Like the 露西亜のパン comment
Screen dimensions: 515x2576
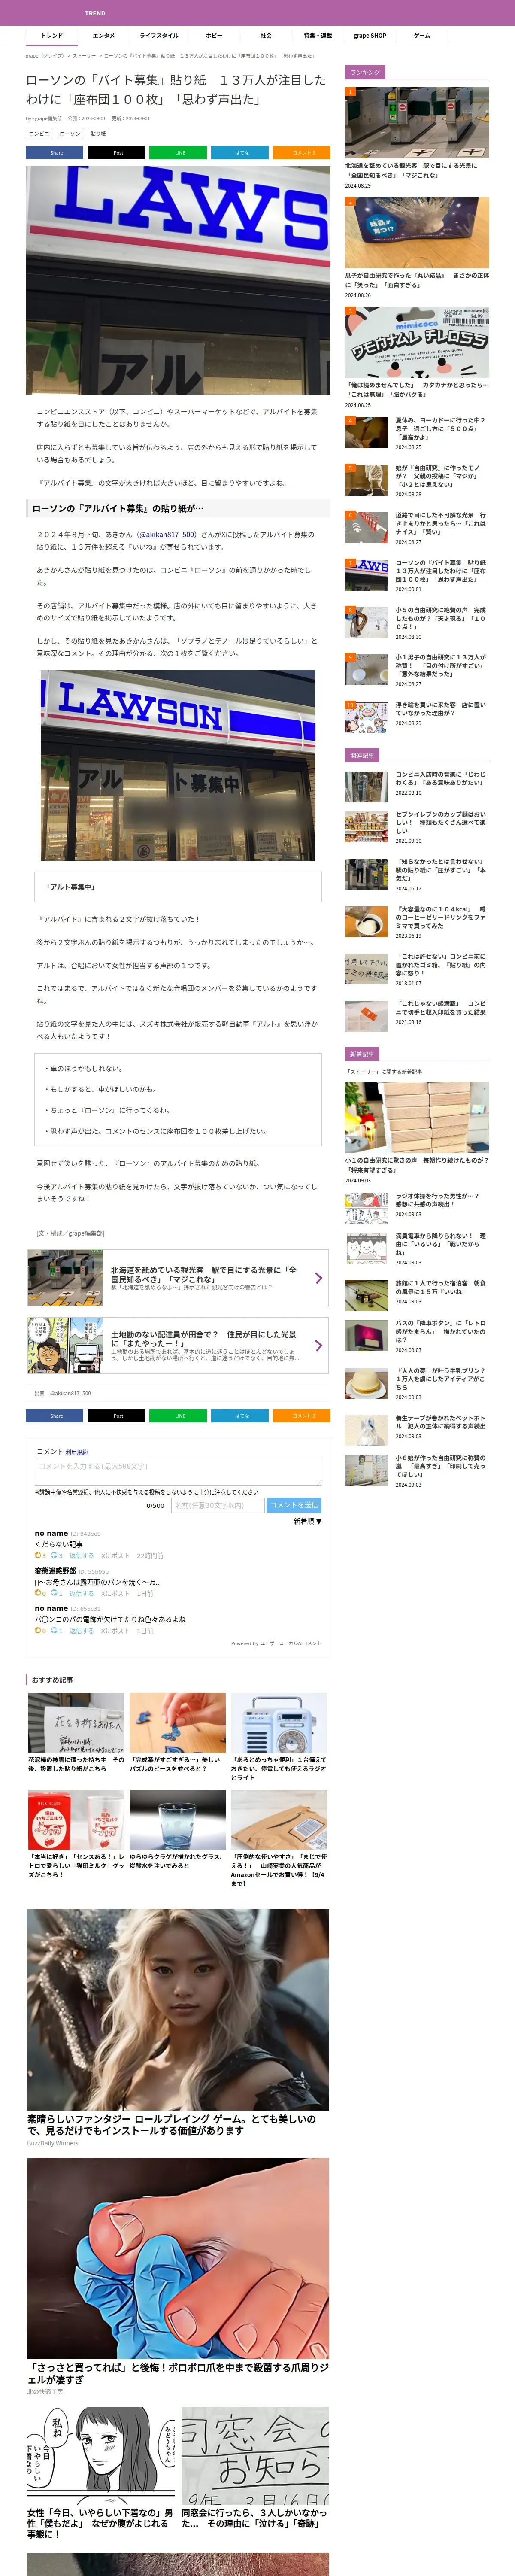[x=40, y=1593]
